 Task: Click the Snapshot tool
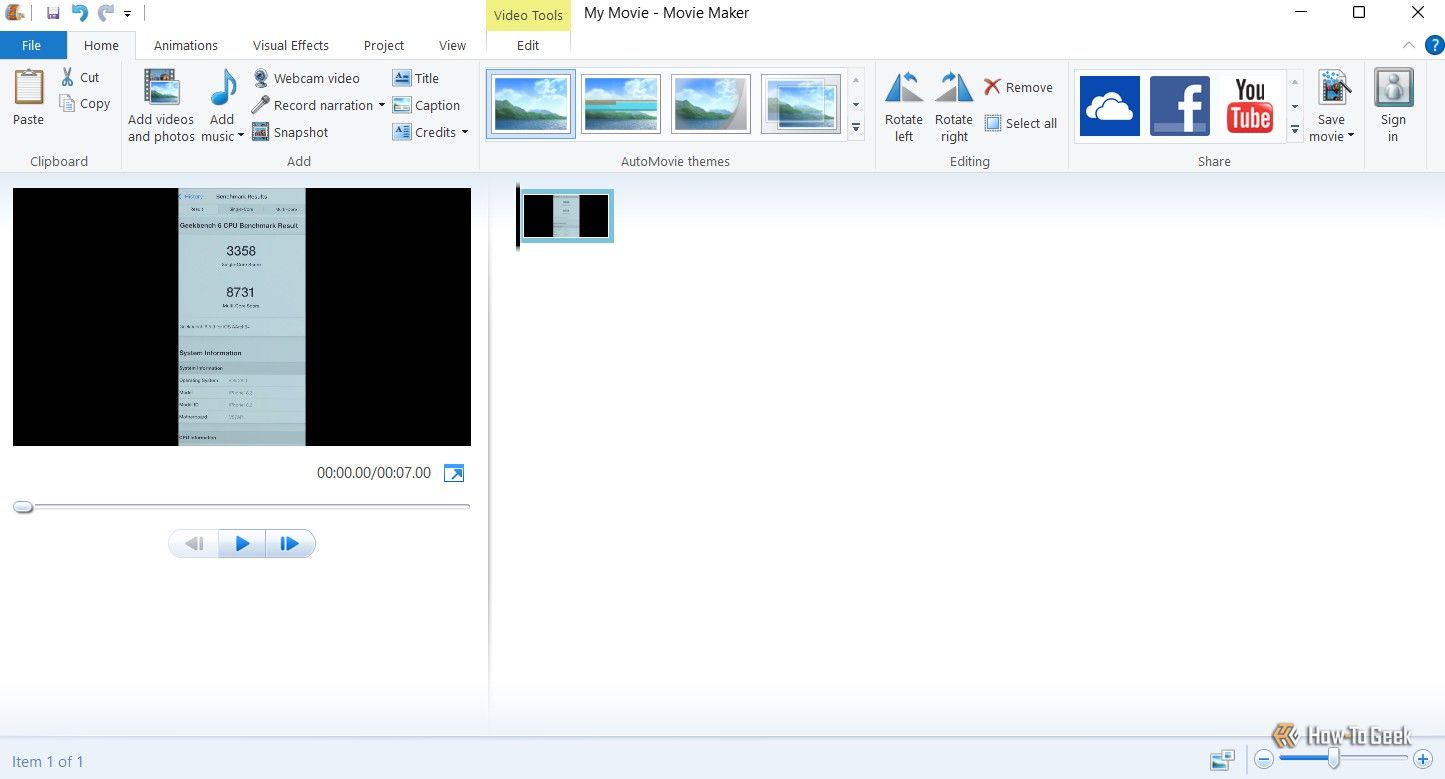[291, 132]
